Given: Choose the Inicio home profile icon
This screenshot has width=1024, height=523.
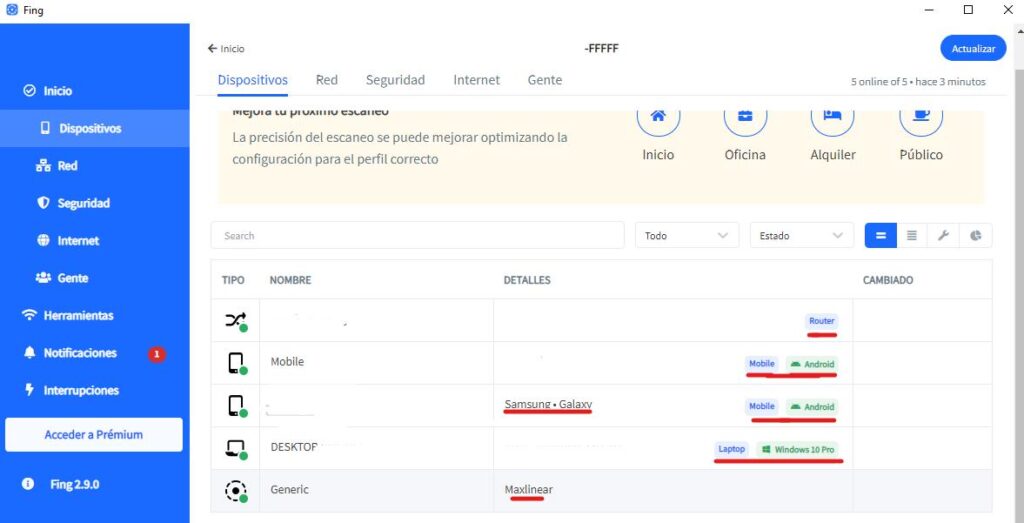Looking at the screenshot, I should [658, 118].
